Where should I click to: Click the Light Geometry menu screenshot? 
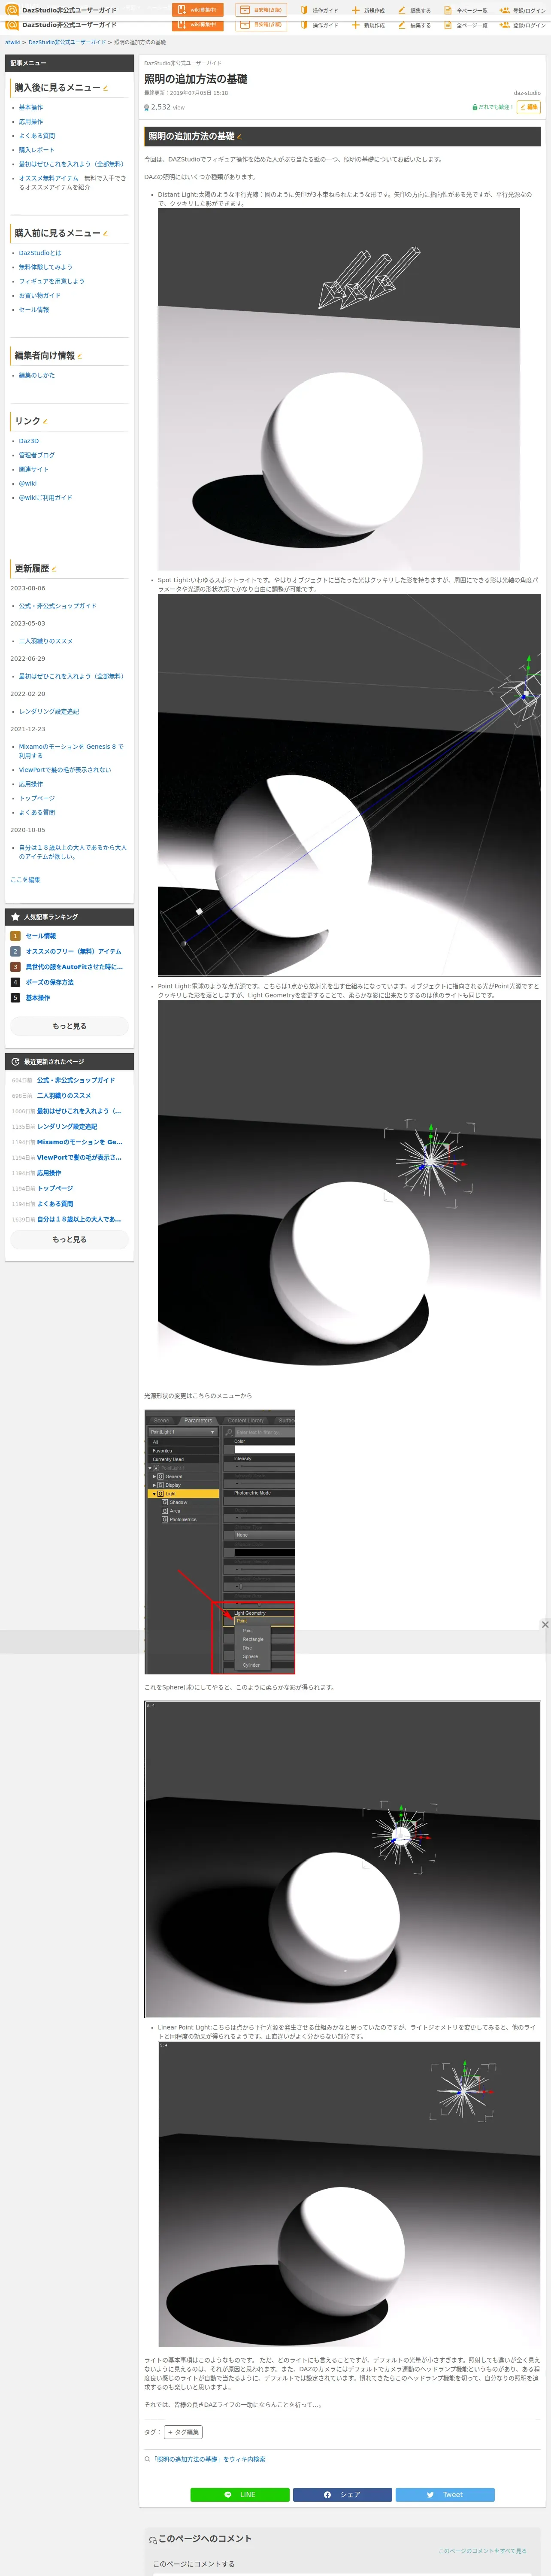pos(220,1542)
